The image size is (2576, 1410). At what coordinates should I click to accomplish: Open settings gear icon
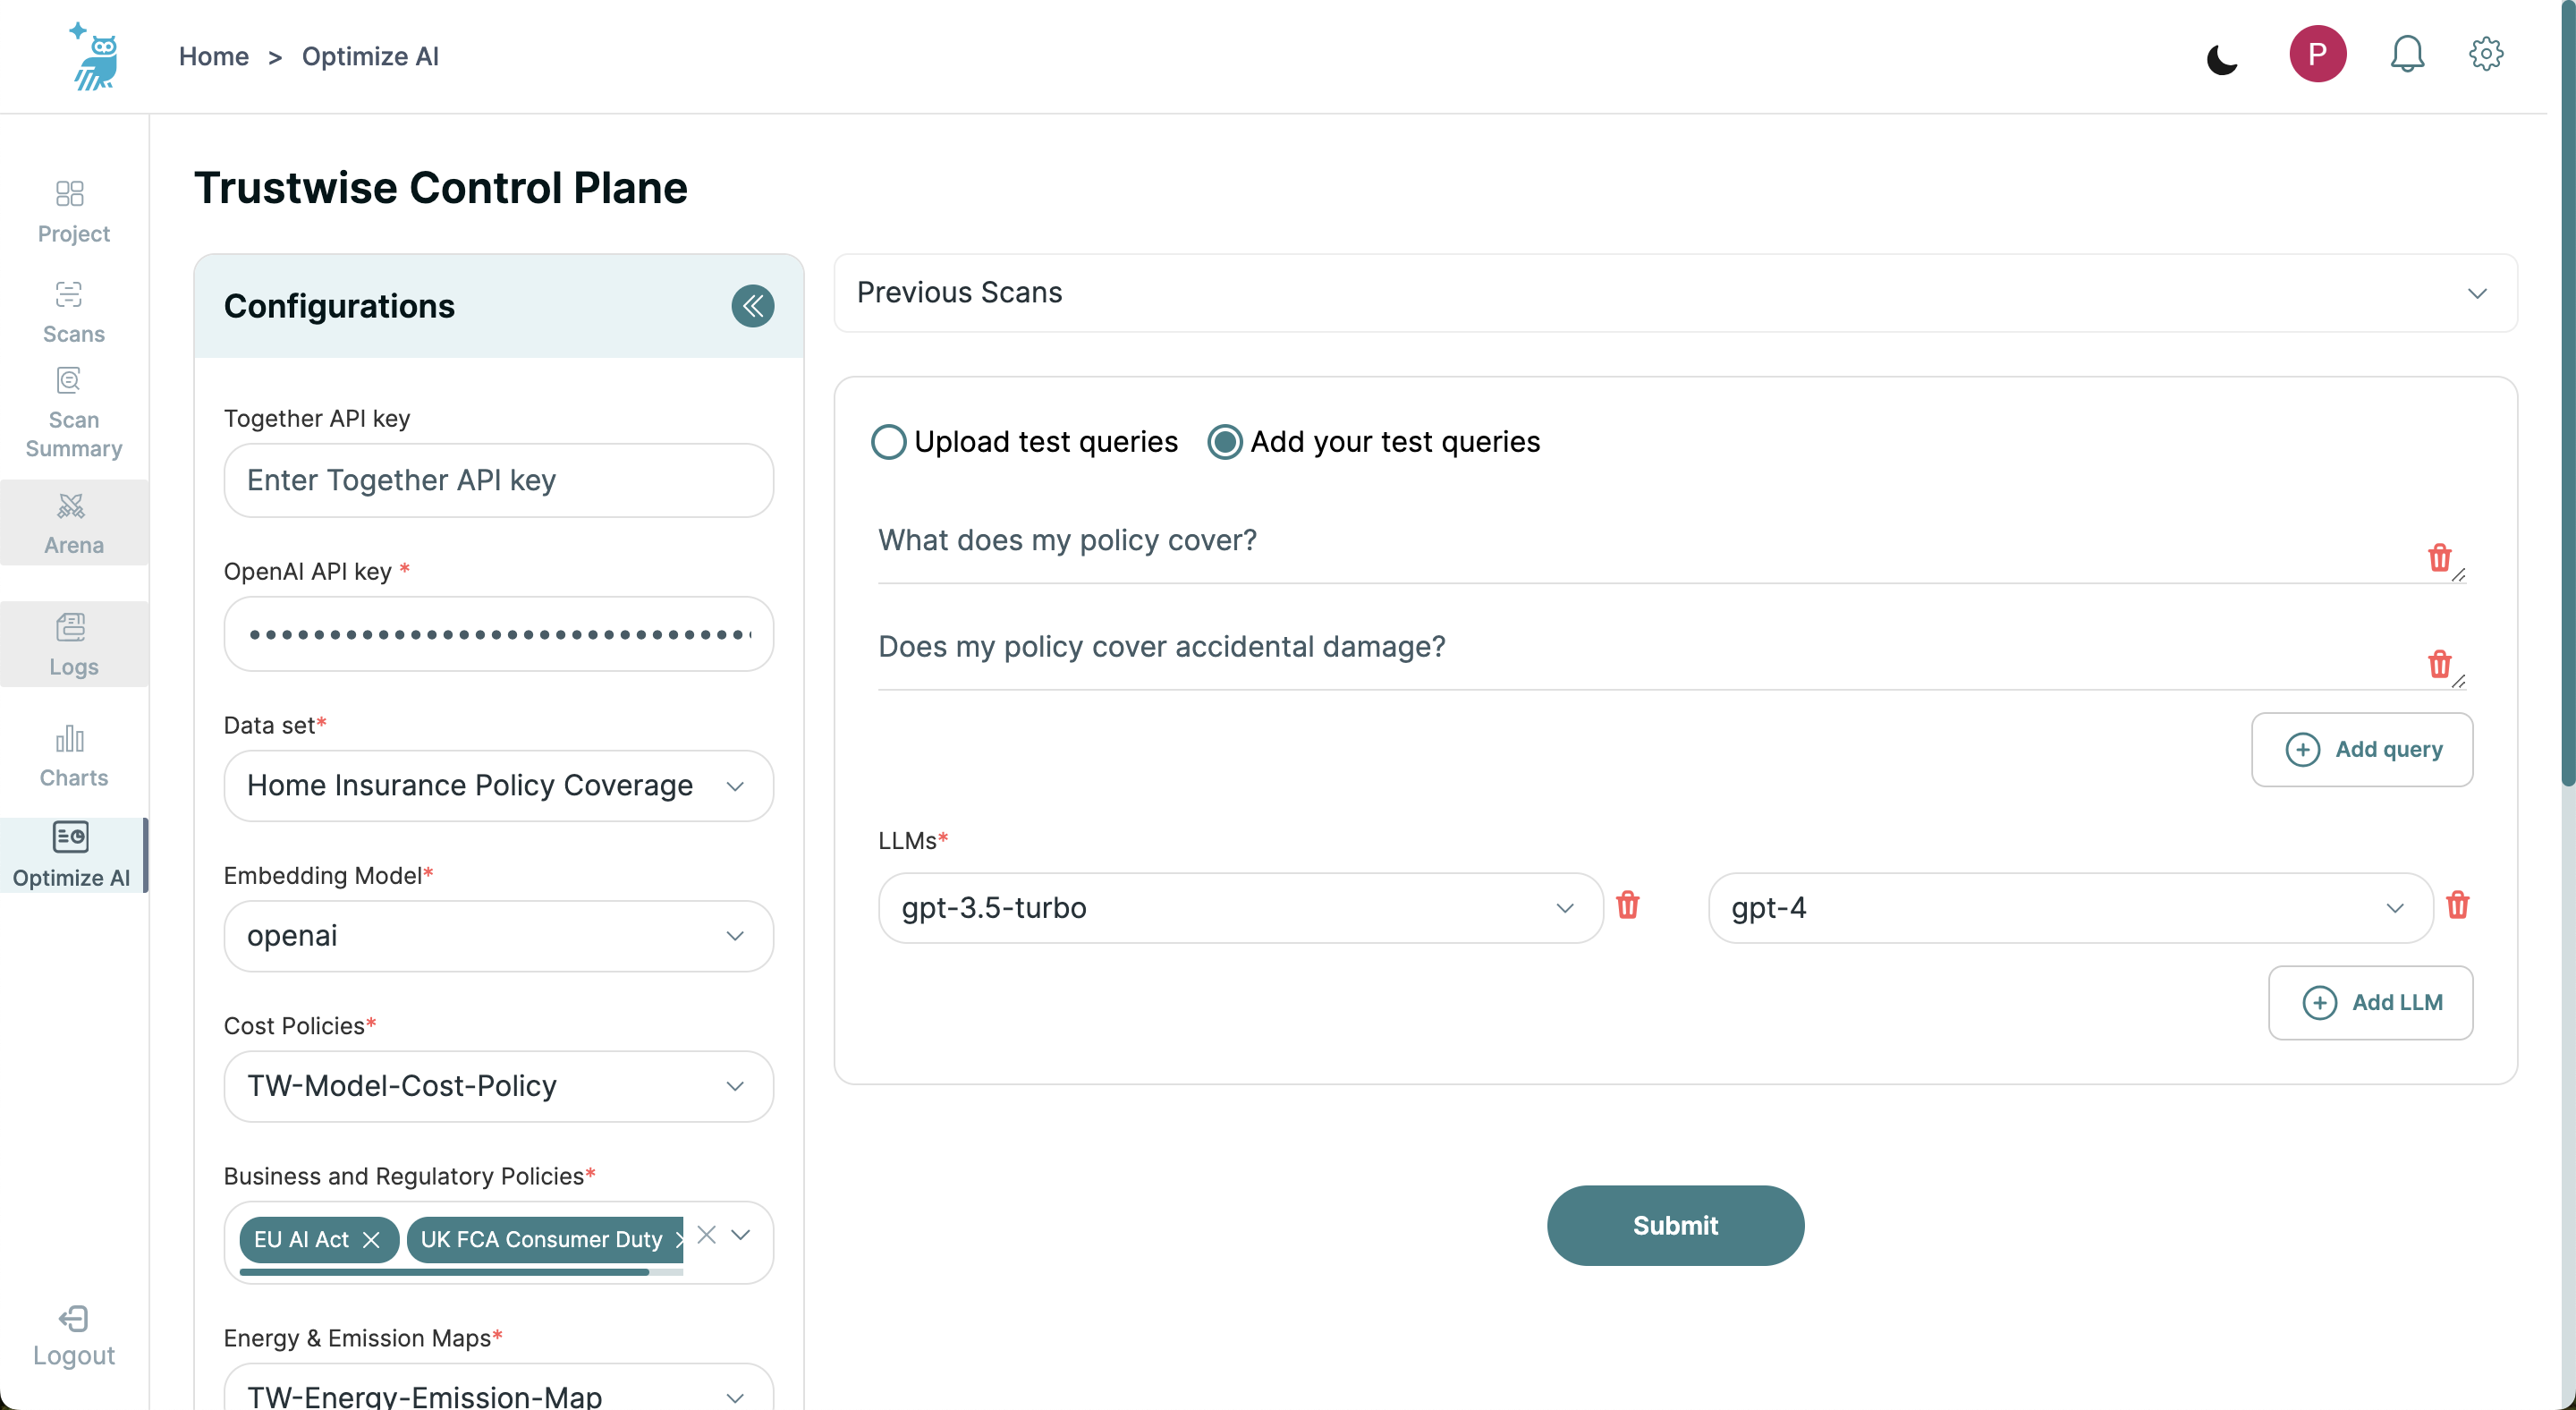[2485, 54]
